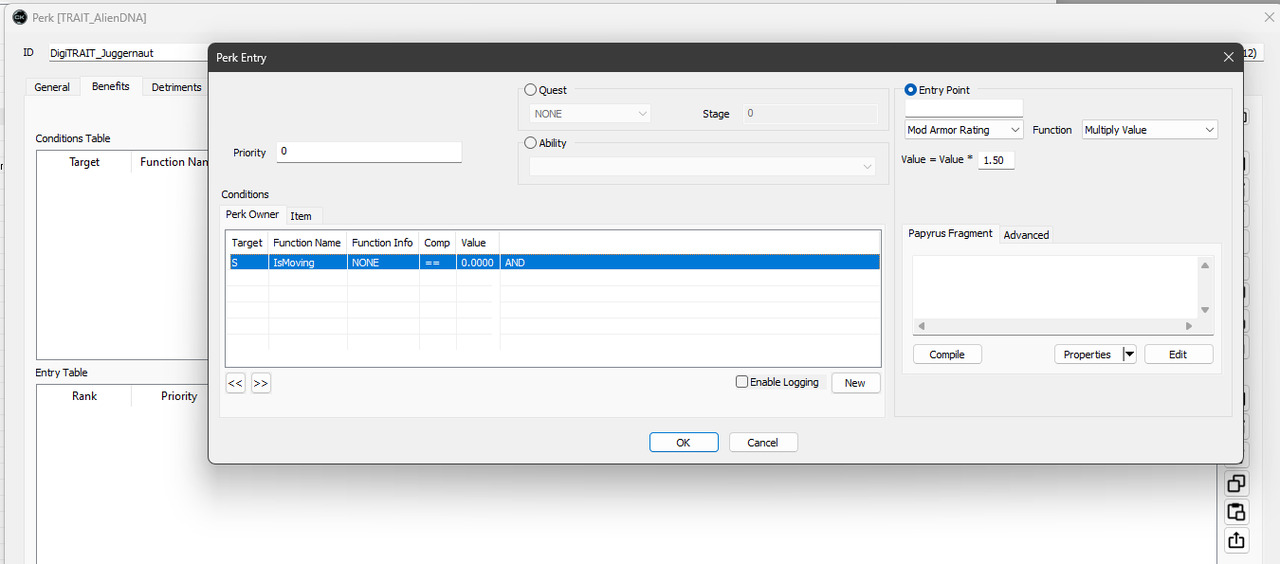This screenshot has height=564, width=1280.
Task: Select the IsMoving condition row
Action: 553,263
